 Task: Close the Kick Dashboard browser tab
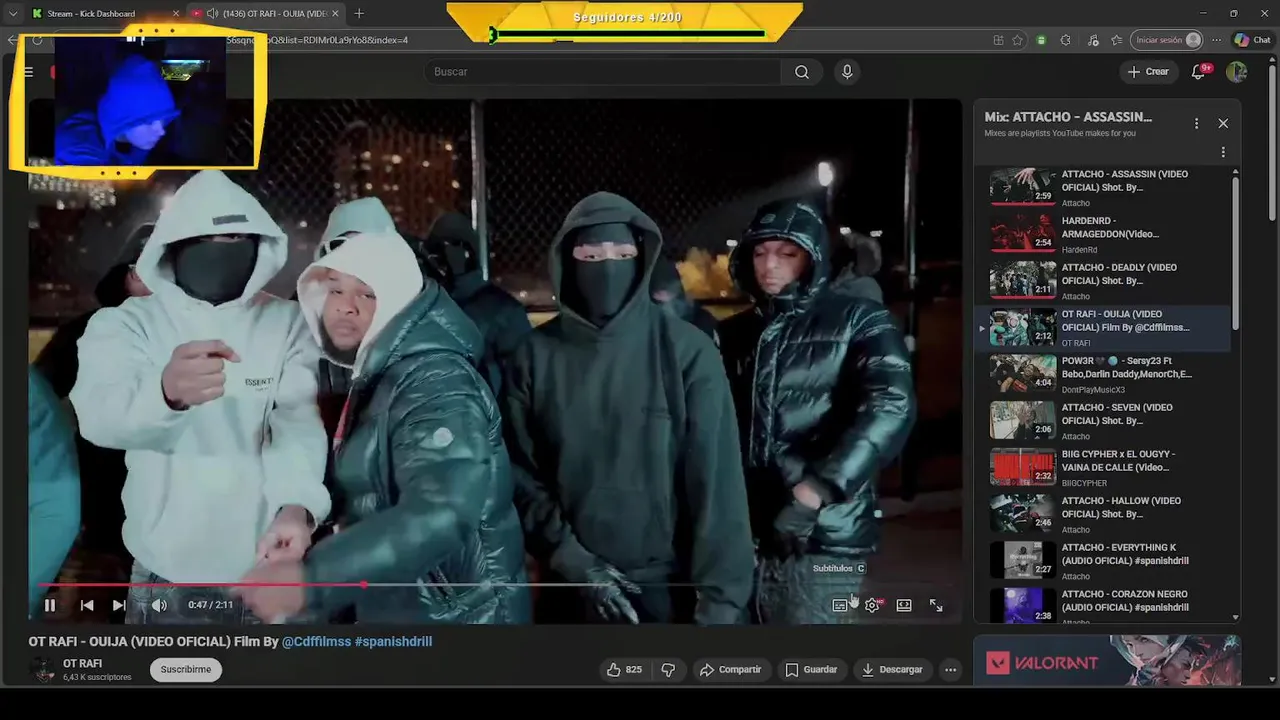pyautogui.click(x=176, y=14)
